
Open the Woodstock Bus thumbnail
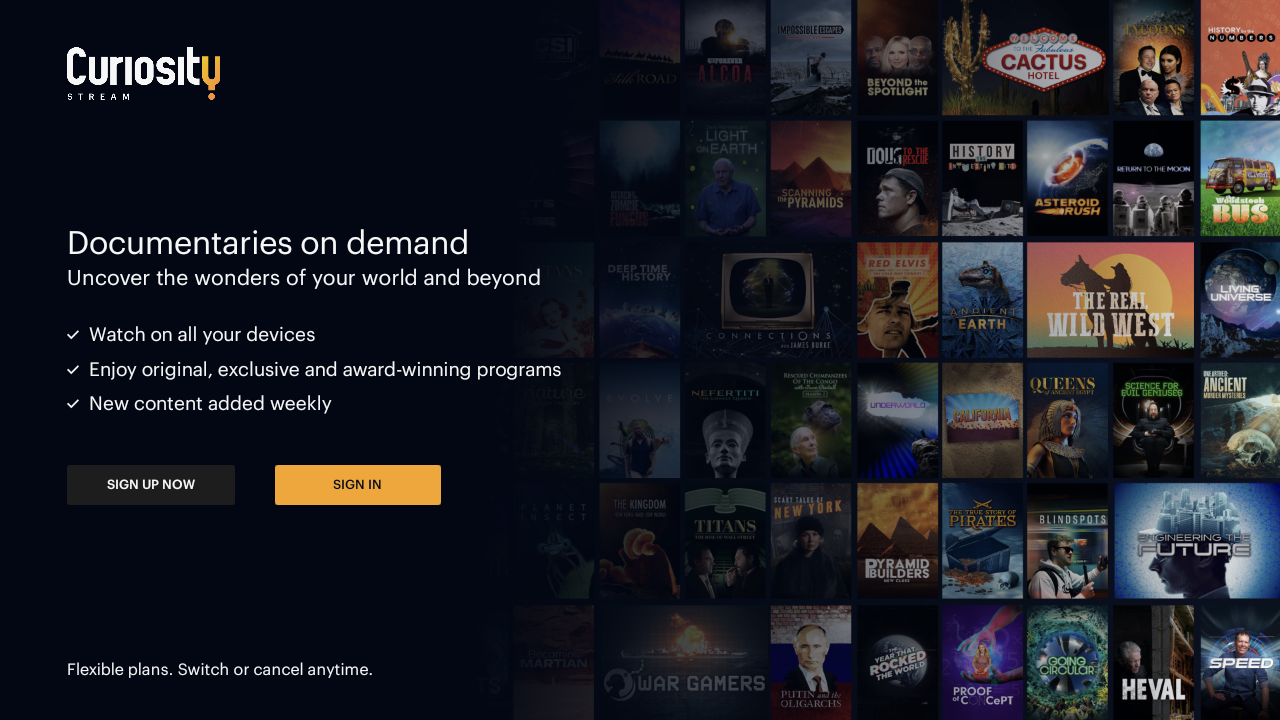click(x=1240, y=179)
